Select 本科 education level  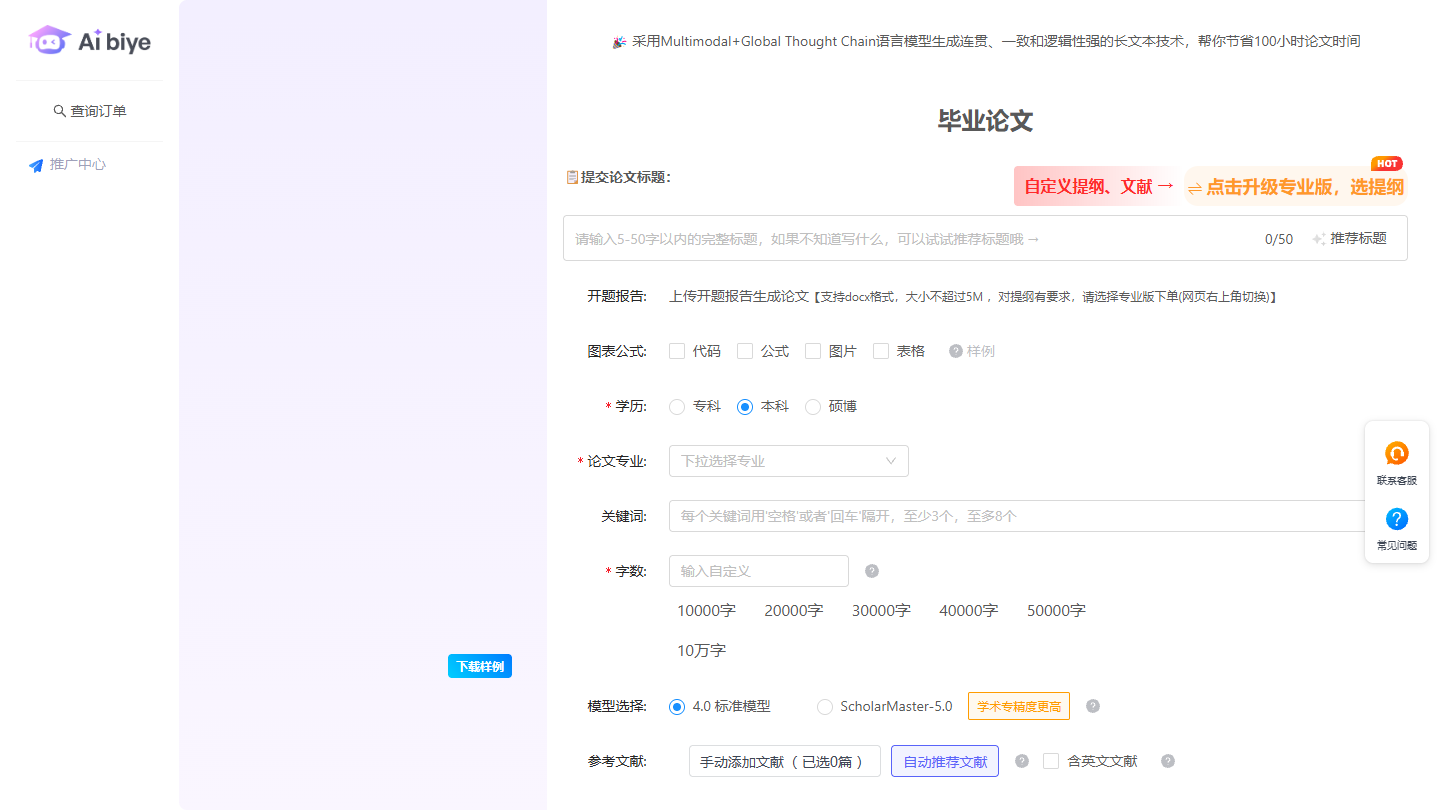[x=745, y=407]
